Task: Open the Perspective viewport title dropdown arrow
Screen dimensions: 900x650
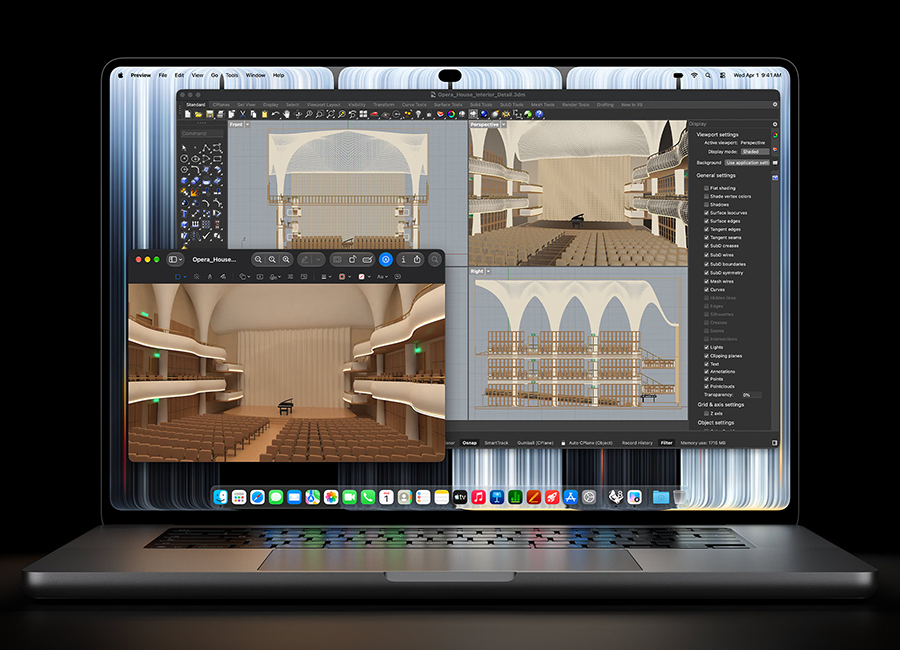Action: 504,125
